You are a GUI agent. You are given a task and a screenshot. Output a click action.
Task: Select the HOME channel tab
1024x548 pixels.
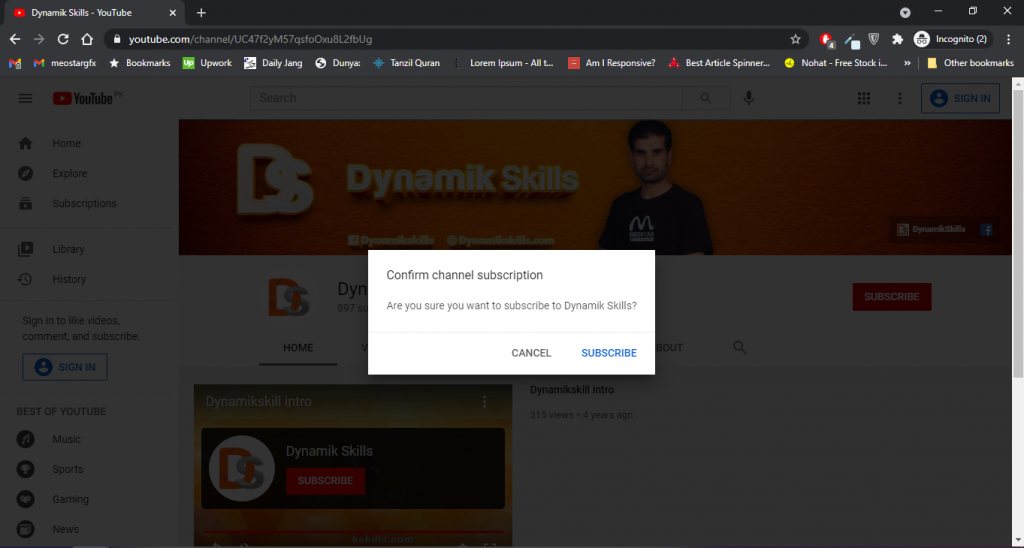[298, 347]
